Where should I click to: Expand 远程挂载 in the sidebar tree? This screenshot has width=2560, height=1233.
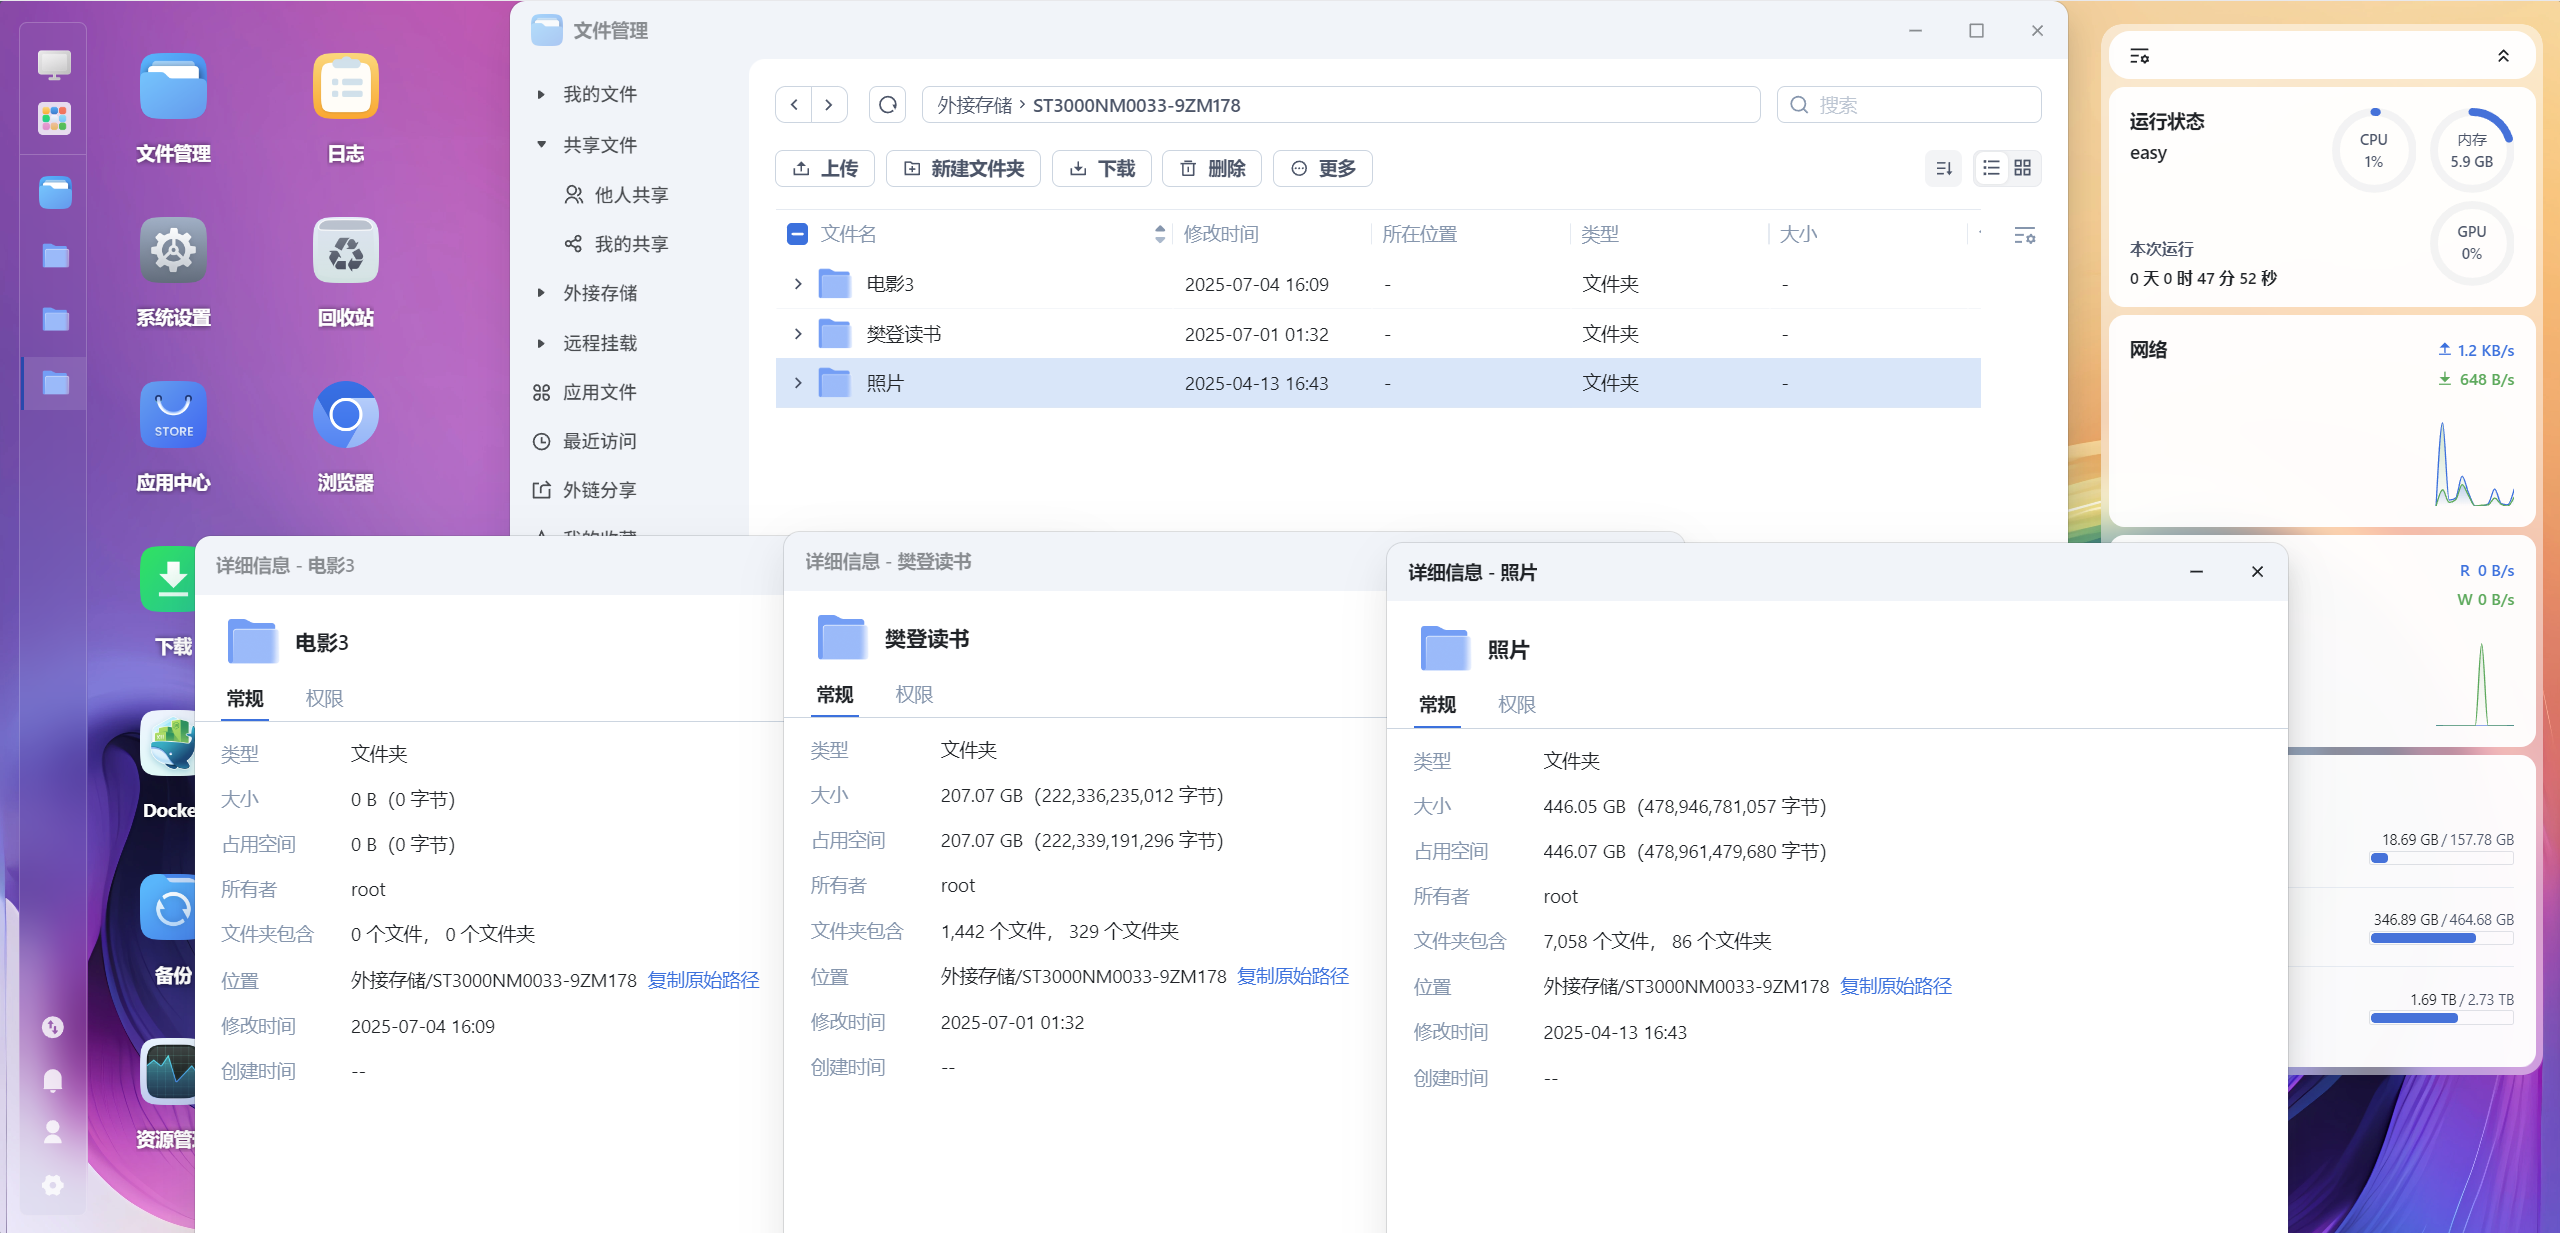point(541,343)
